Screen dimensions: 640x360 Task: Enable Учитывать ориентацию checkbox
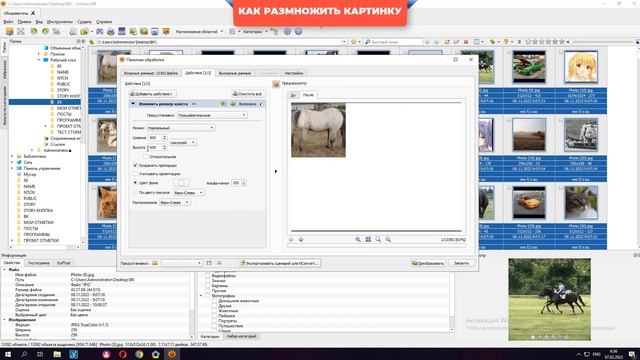click(x=136, y=174)
